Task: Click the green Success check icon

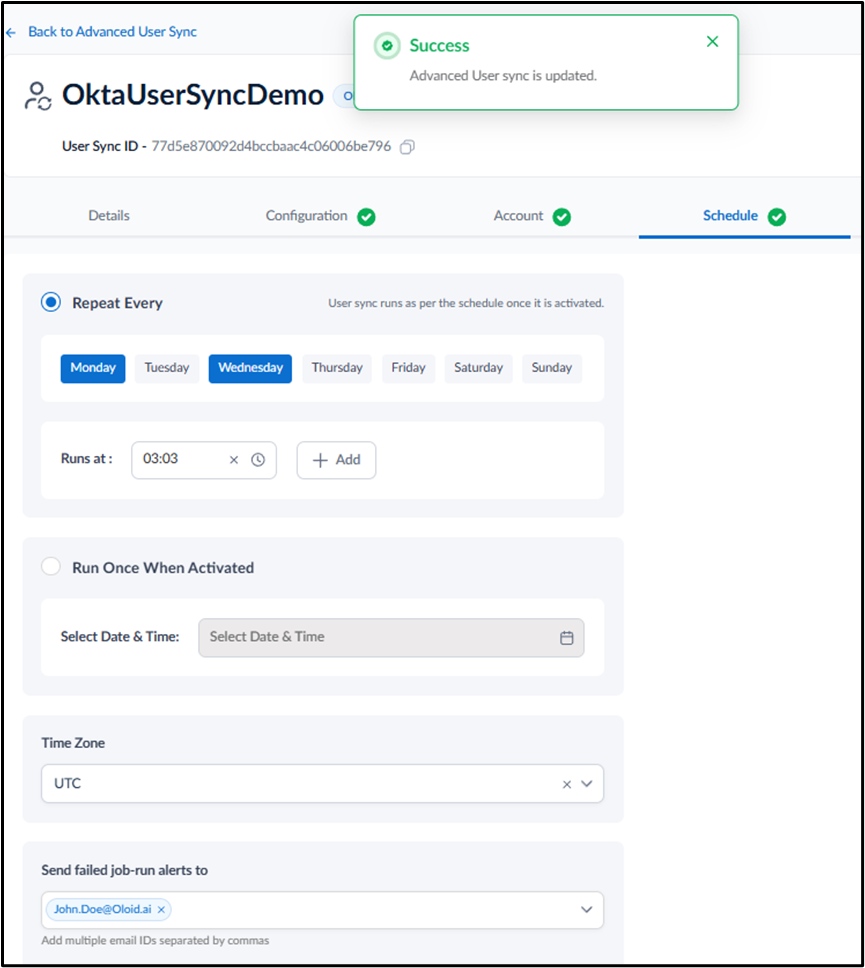Action: pos(387,46)
